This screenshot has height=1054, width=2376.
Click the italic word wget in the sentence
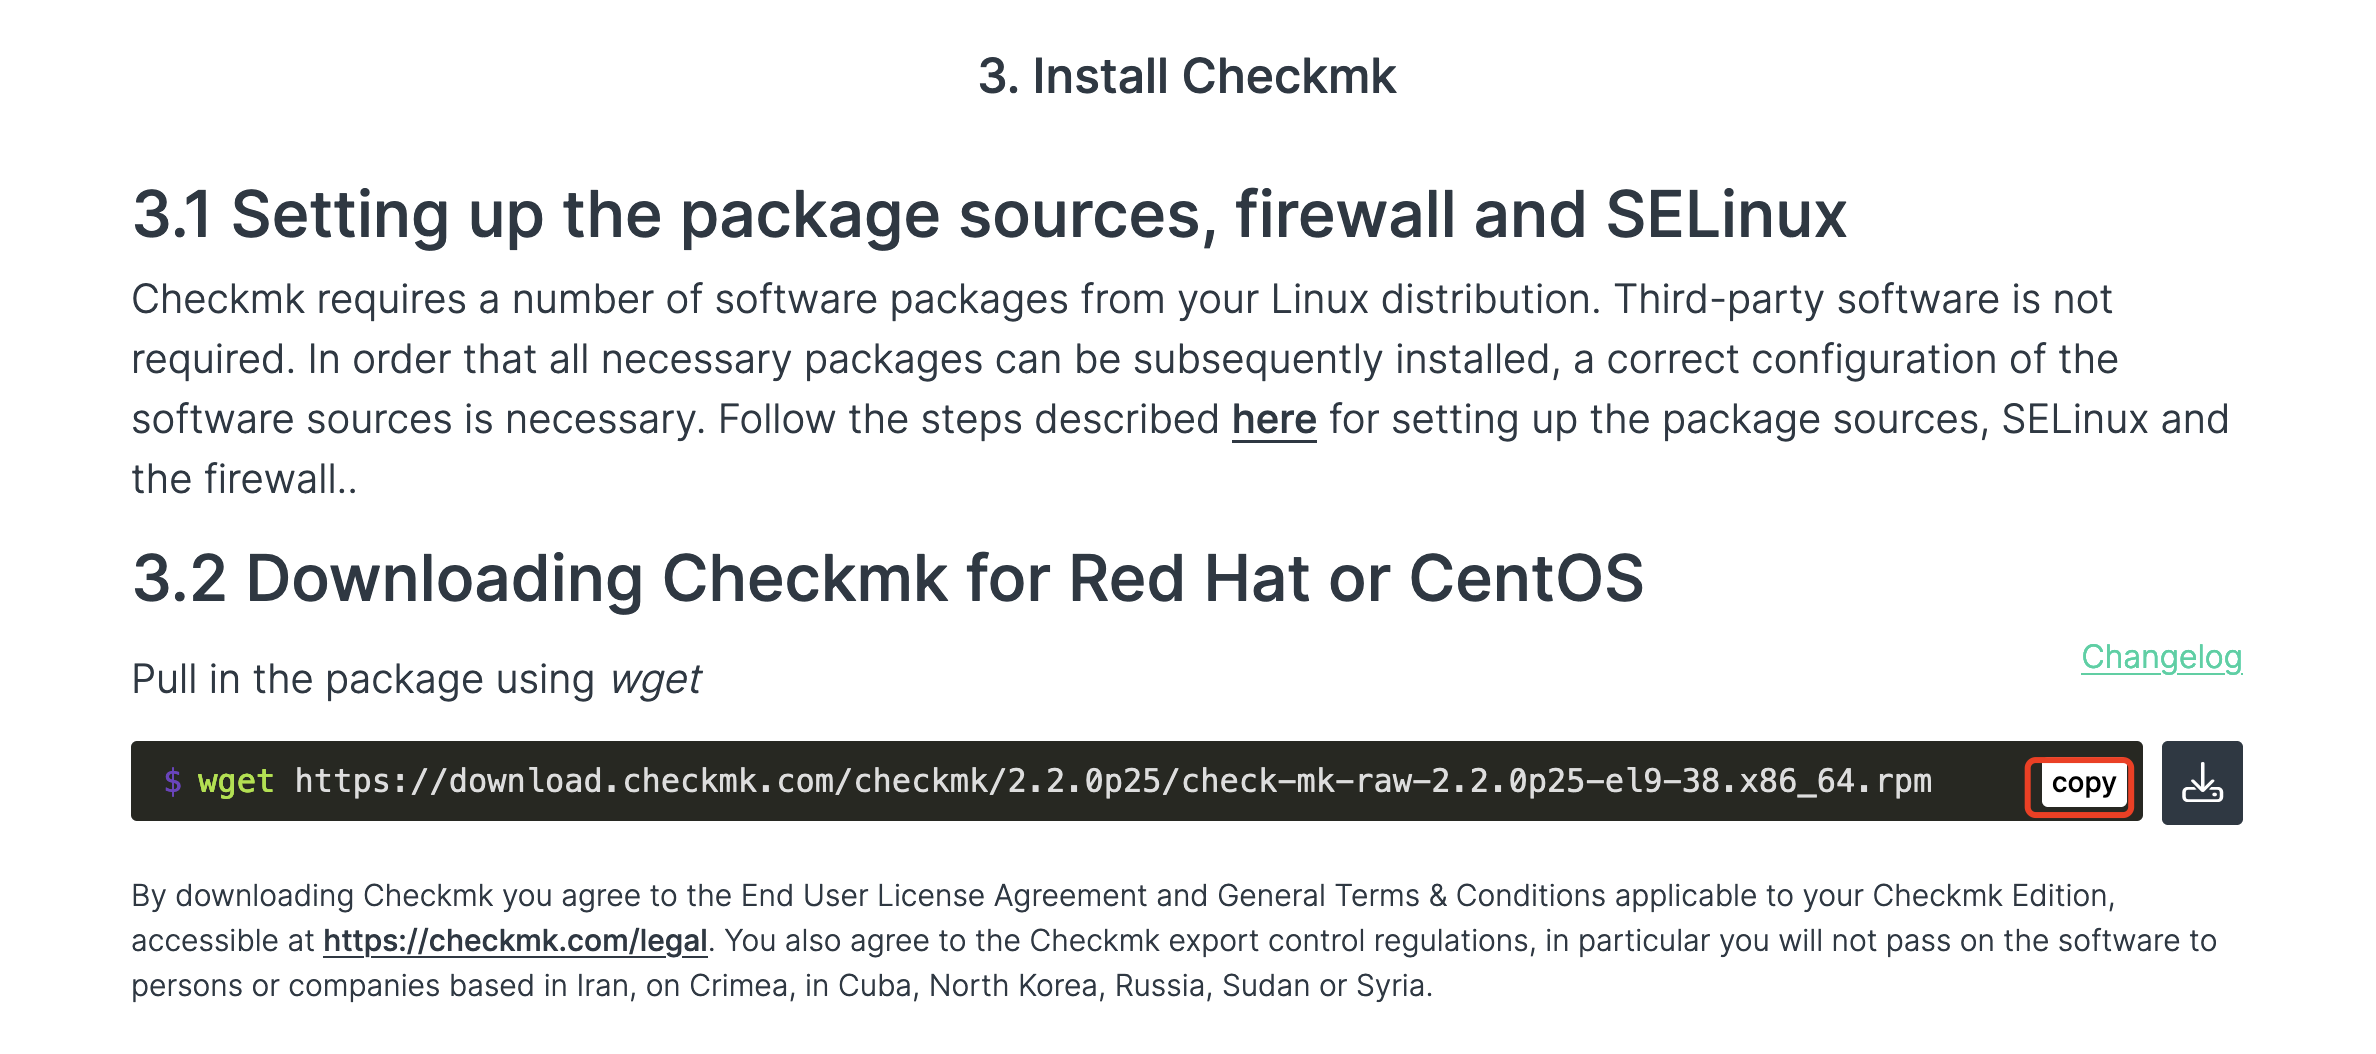pos(658,678)
